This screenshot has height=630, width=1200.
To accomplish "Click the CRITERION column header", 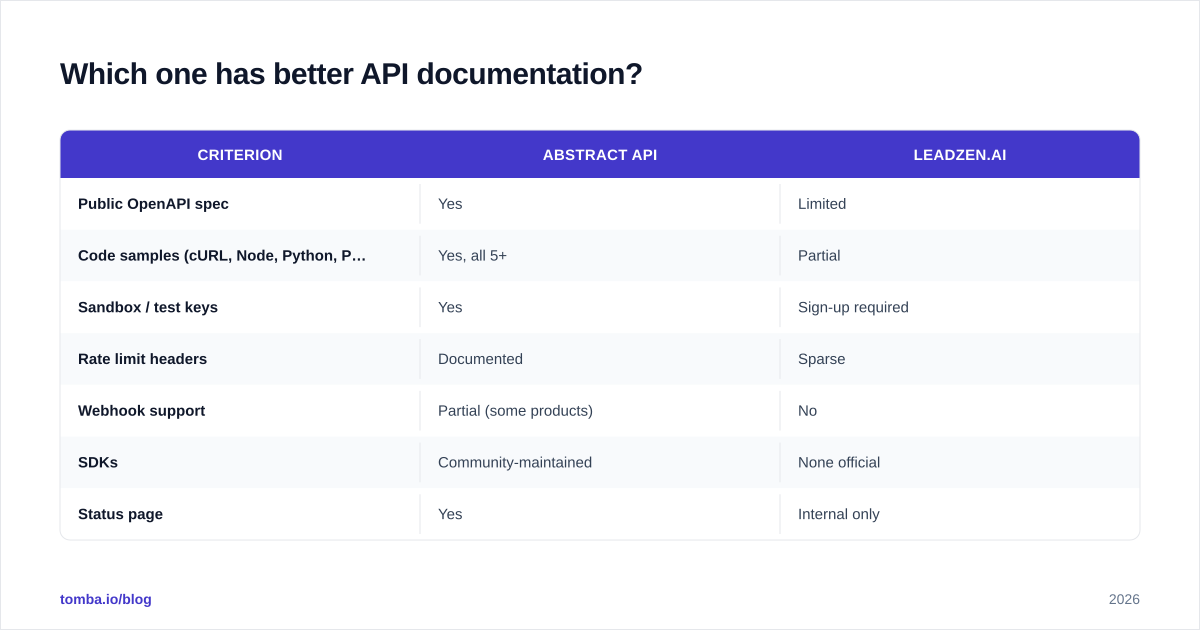I will pos(240,155).
